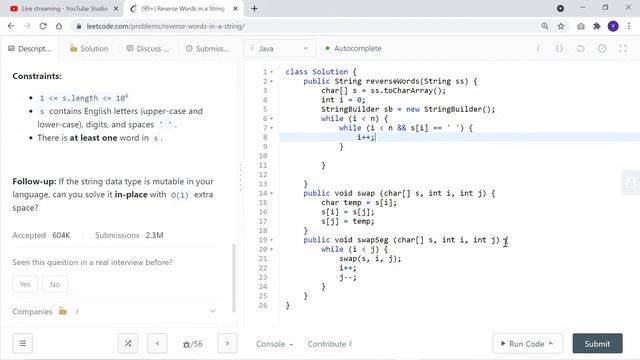Switch to Live streaming YouTube Studio tab
Image resolution: width=640 pixels, height=360 pixels.
coord(63,9)
